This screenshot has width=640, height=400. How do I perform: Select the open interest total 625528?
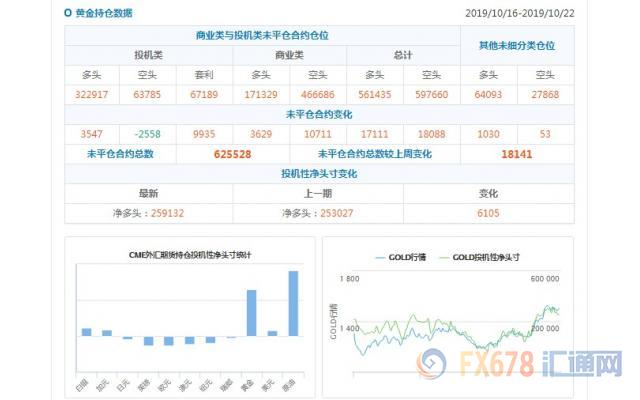click(233, 154)
